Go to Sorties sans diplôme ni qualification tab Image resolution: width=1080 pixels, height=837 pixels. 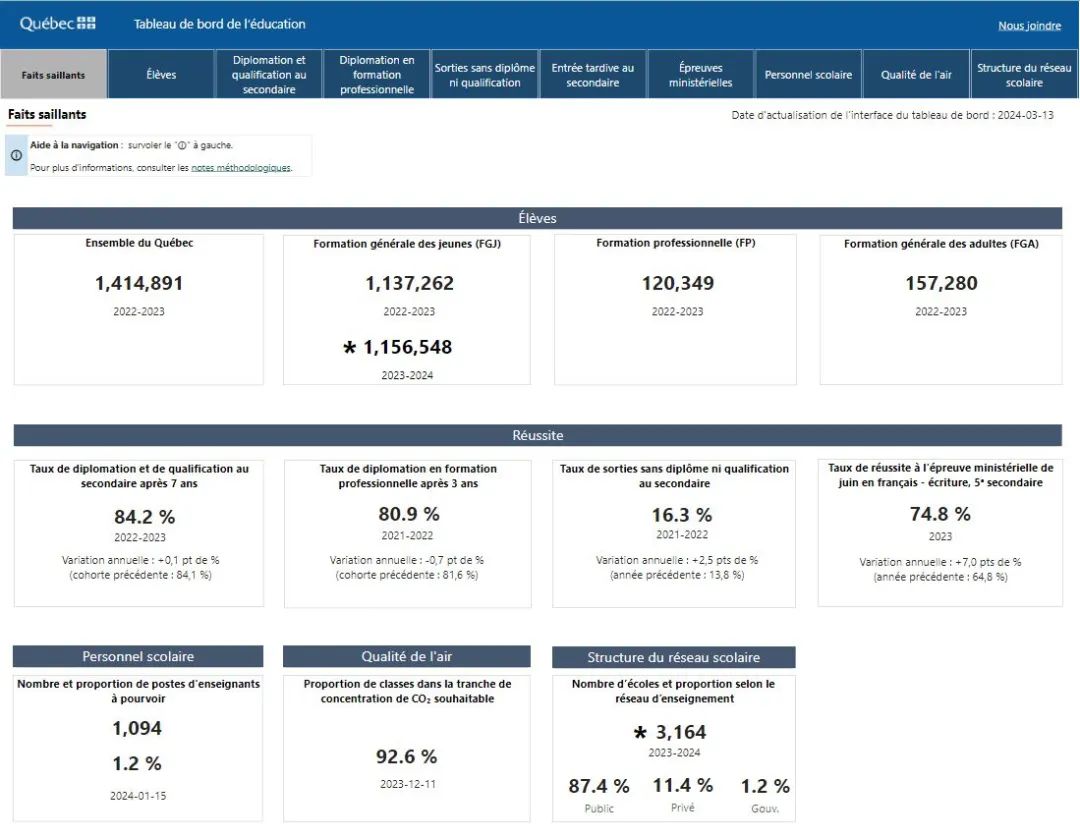coord(485,75)
